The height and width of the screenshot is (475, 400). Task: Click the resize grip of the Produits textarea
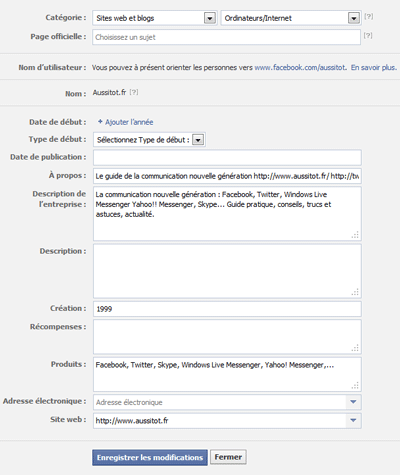pyautogui.click(x=355, y=385)
